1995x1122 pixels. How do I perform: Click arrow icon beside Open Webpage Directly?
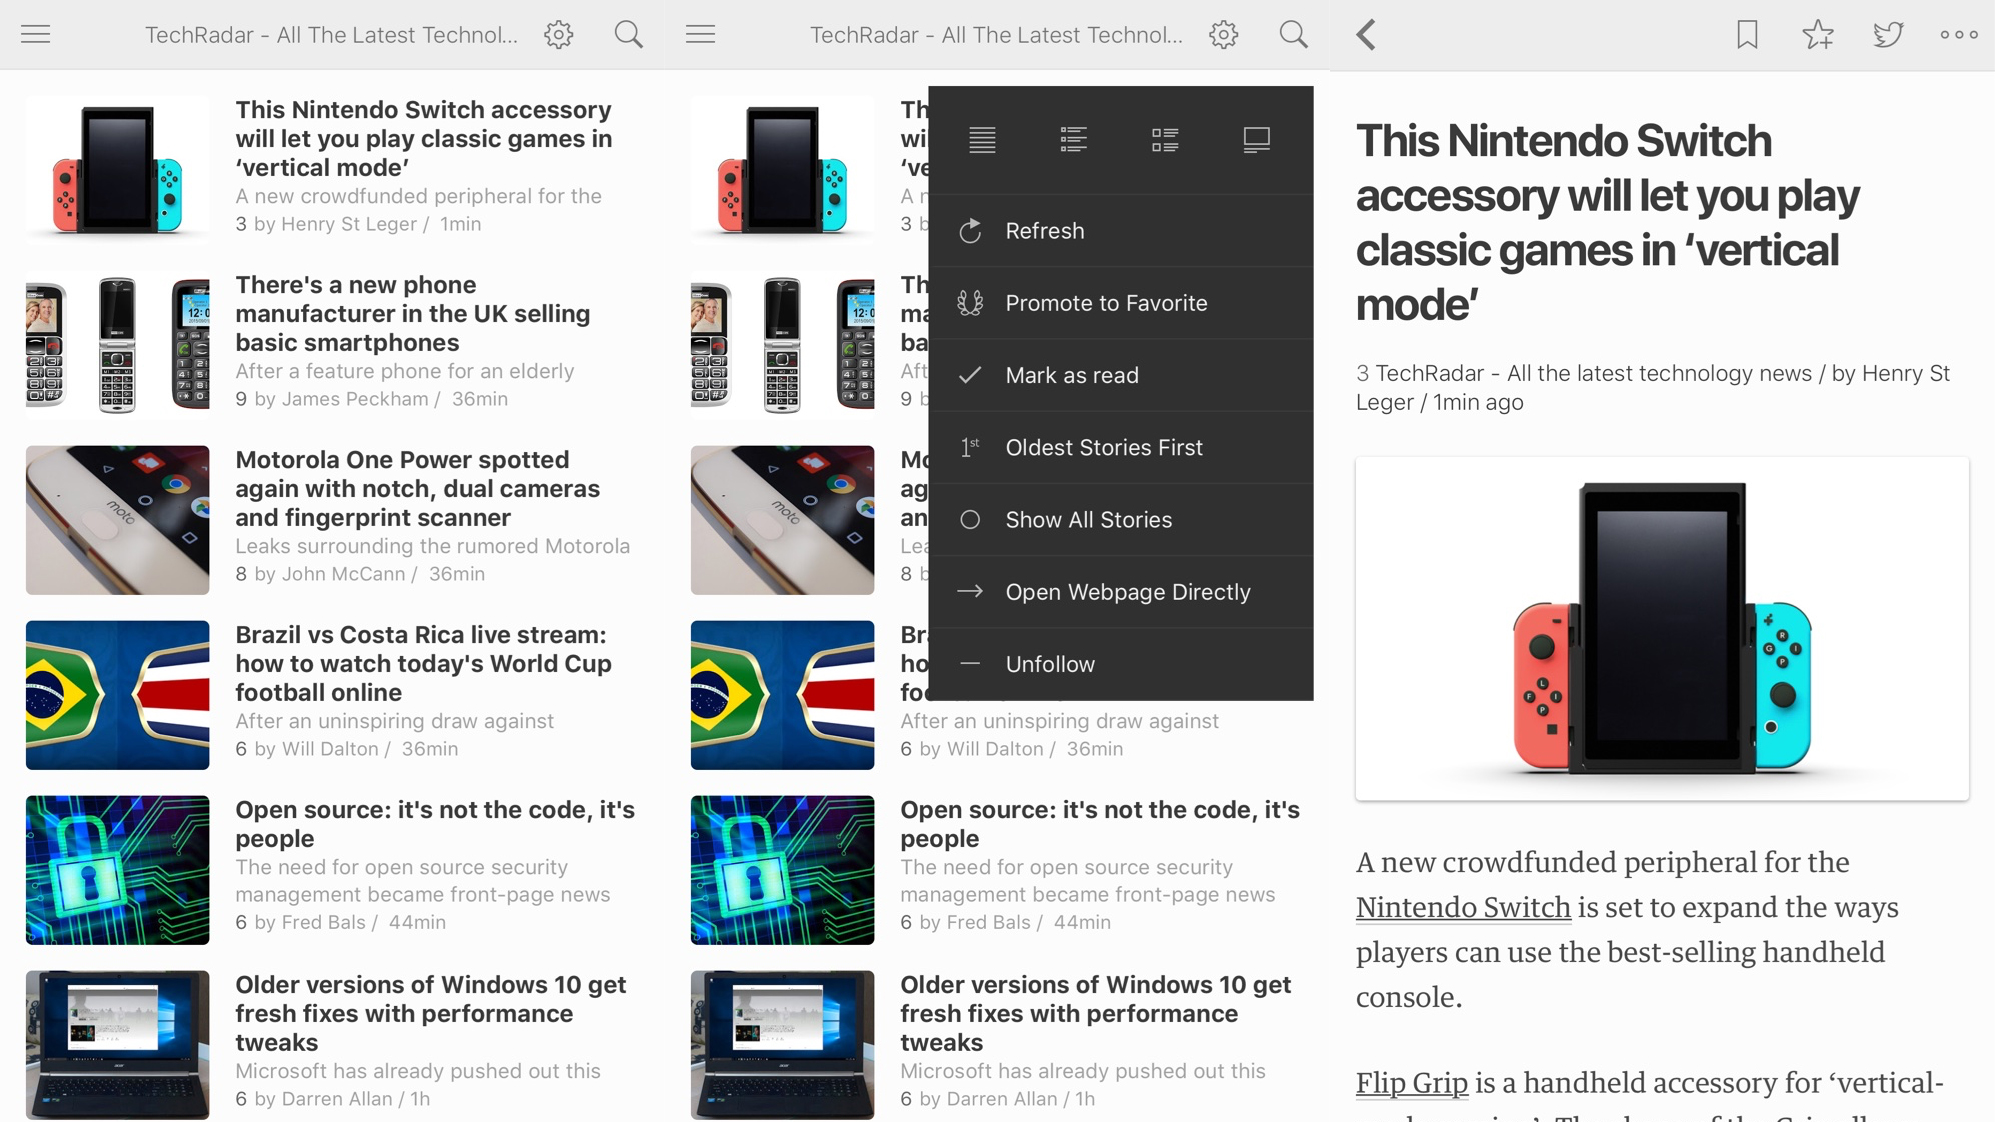pos(970,592)
